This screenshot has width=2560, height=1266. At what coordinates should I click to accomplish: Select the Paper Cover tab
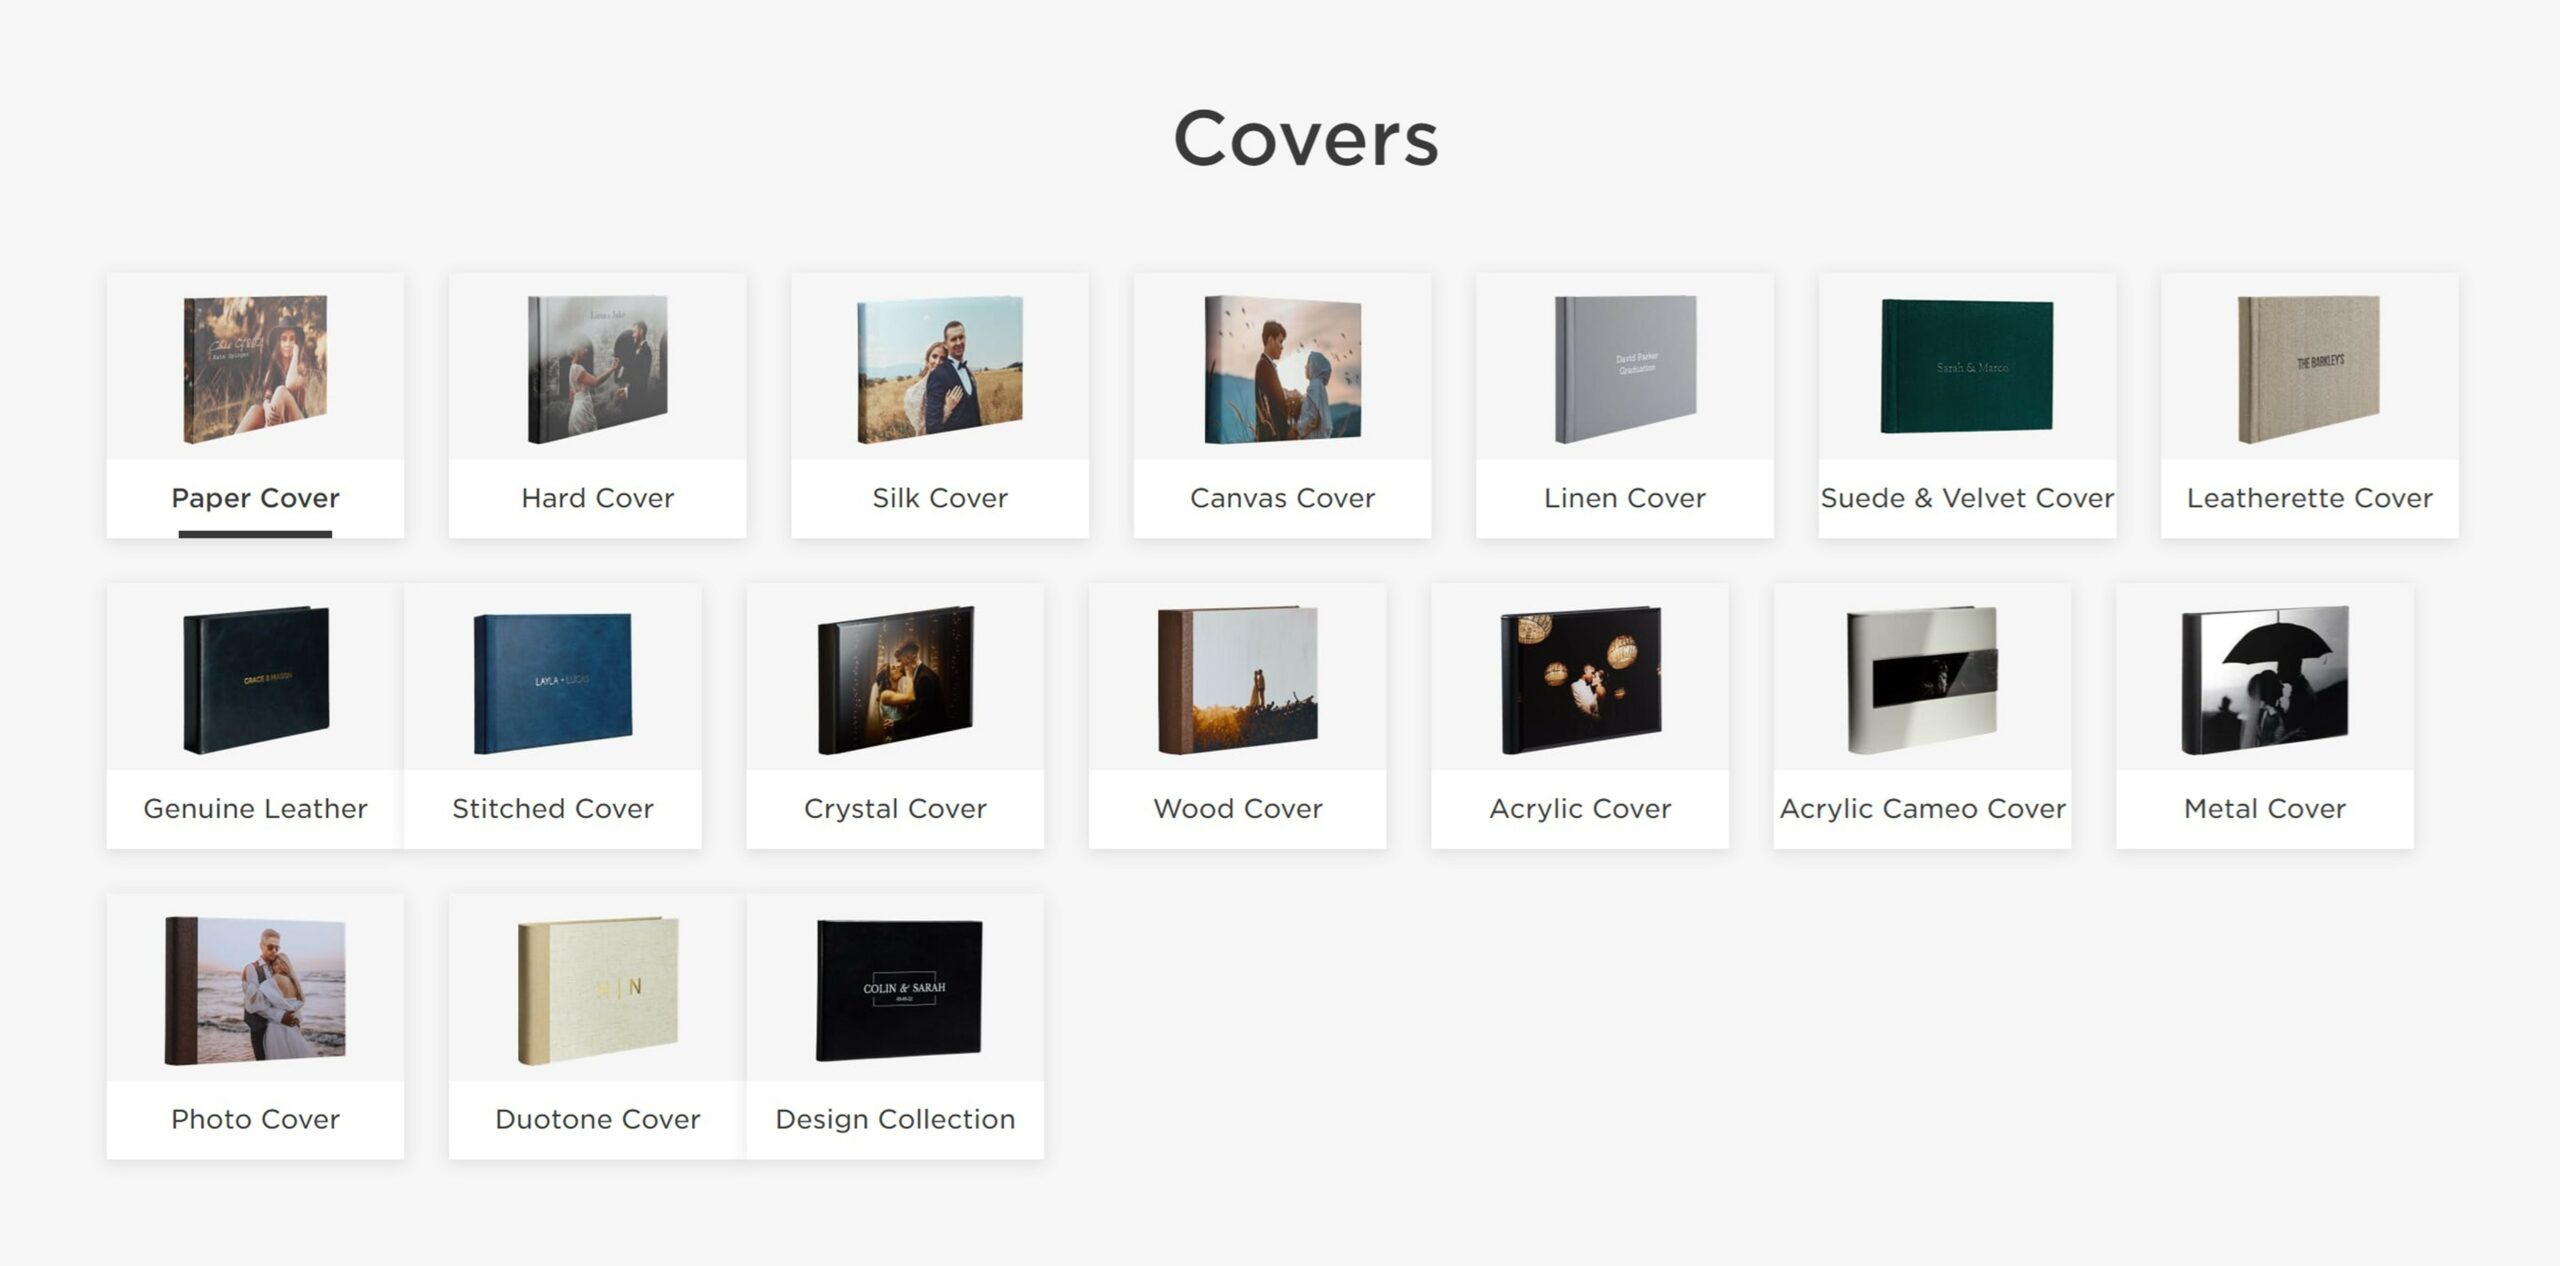click(x=255, y=498)
